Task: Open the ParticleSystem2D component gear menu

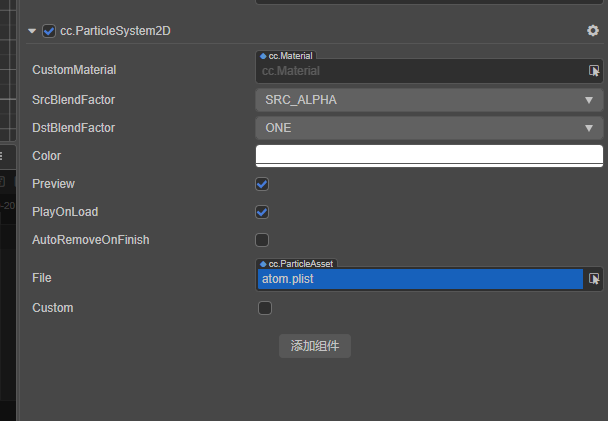Action: point(593,31)
